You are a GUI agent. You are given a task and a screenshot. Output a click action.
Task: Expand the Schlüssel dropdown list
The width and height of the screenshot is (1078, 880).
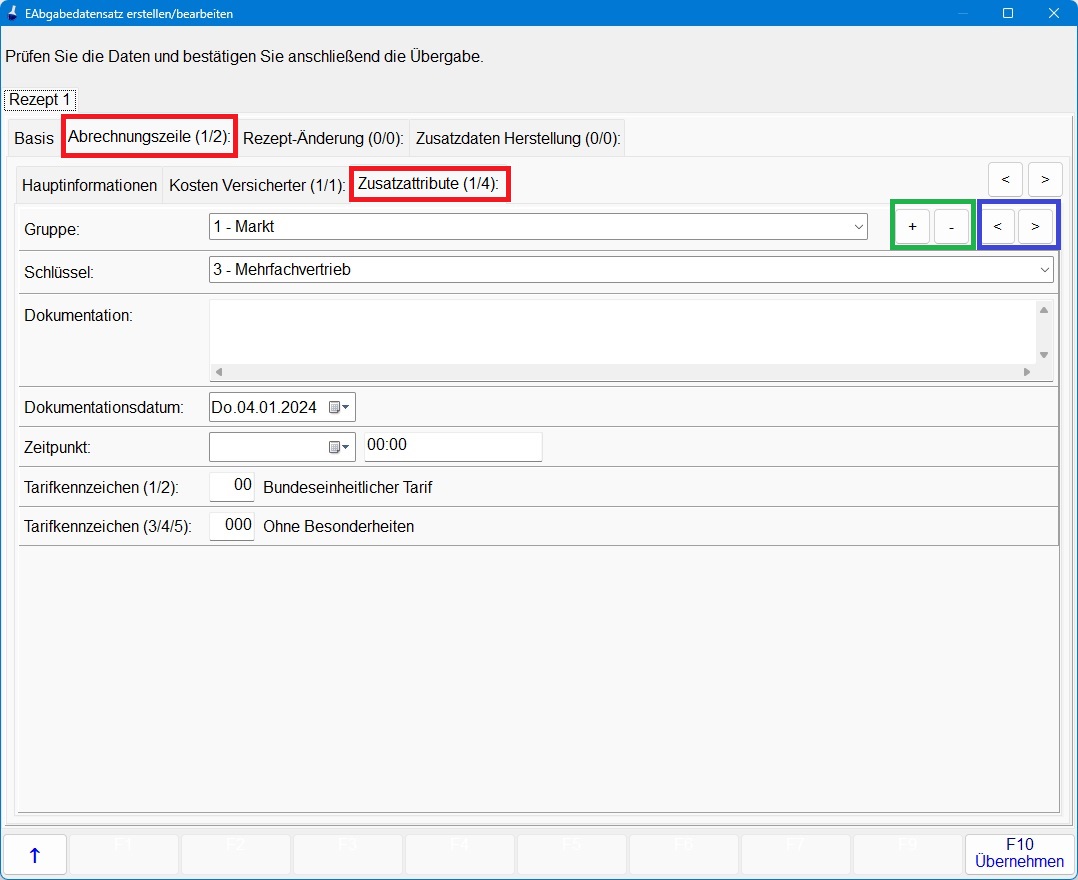click(1045, 269)
